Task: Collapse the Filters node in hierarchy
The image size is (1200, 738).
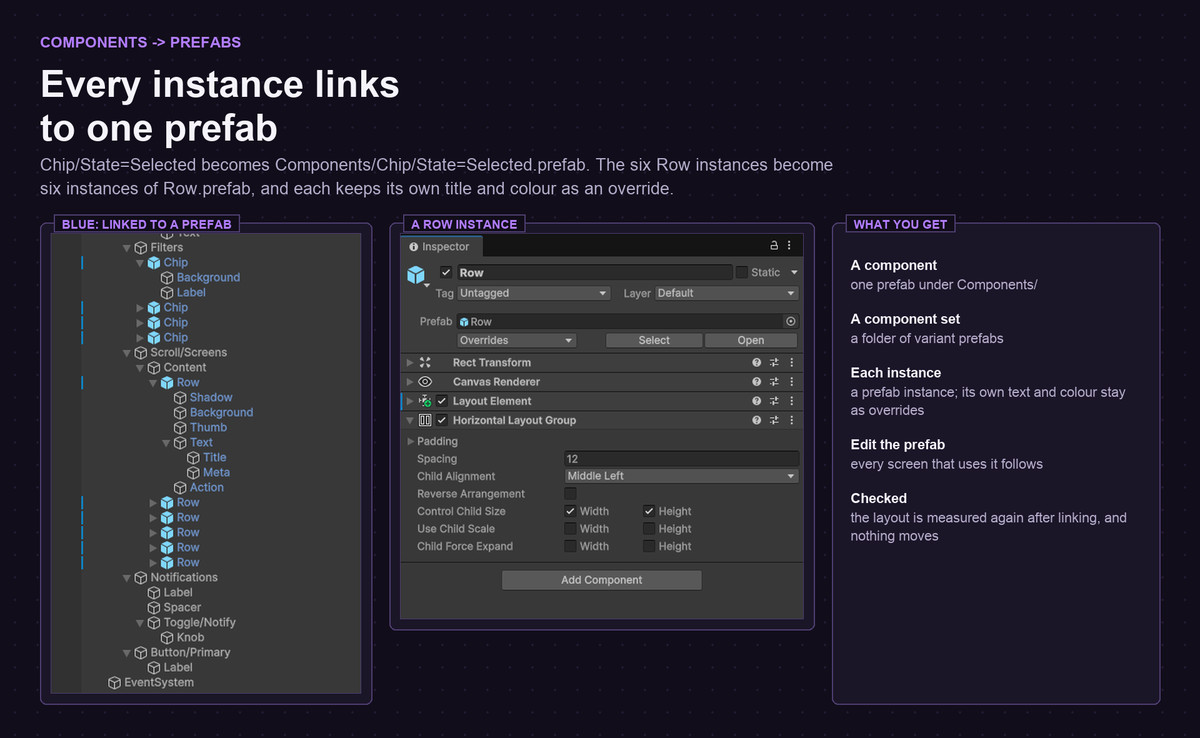Action: tap(126, 247)
